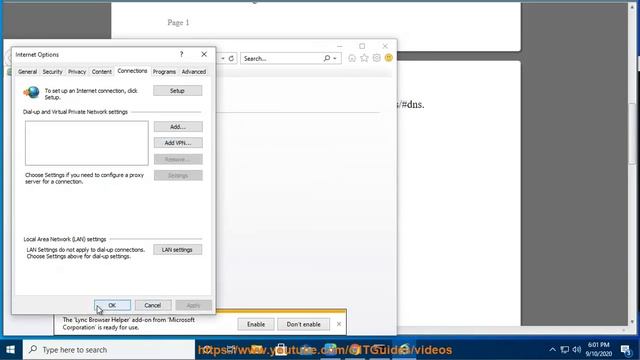This screenshot has width=640, height=360.
Task: Click Don't enable for the Lync add-on
Action: tap(304, 324)
